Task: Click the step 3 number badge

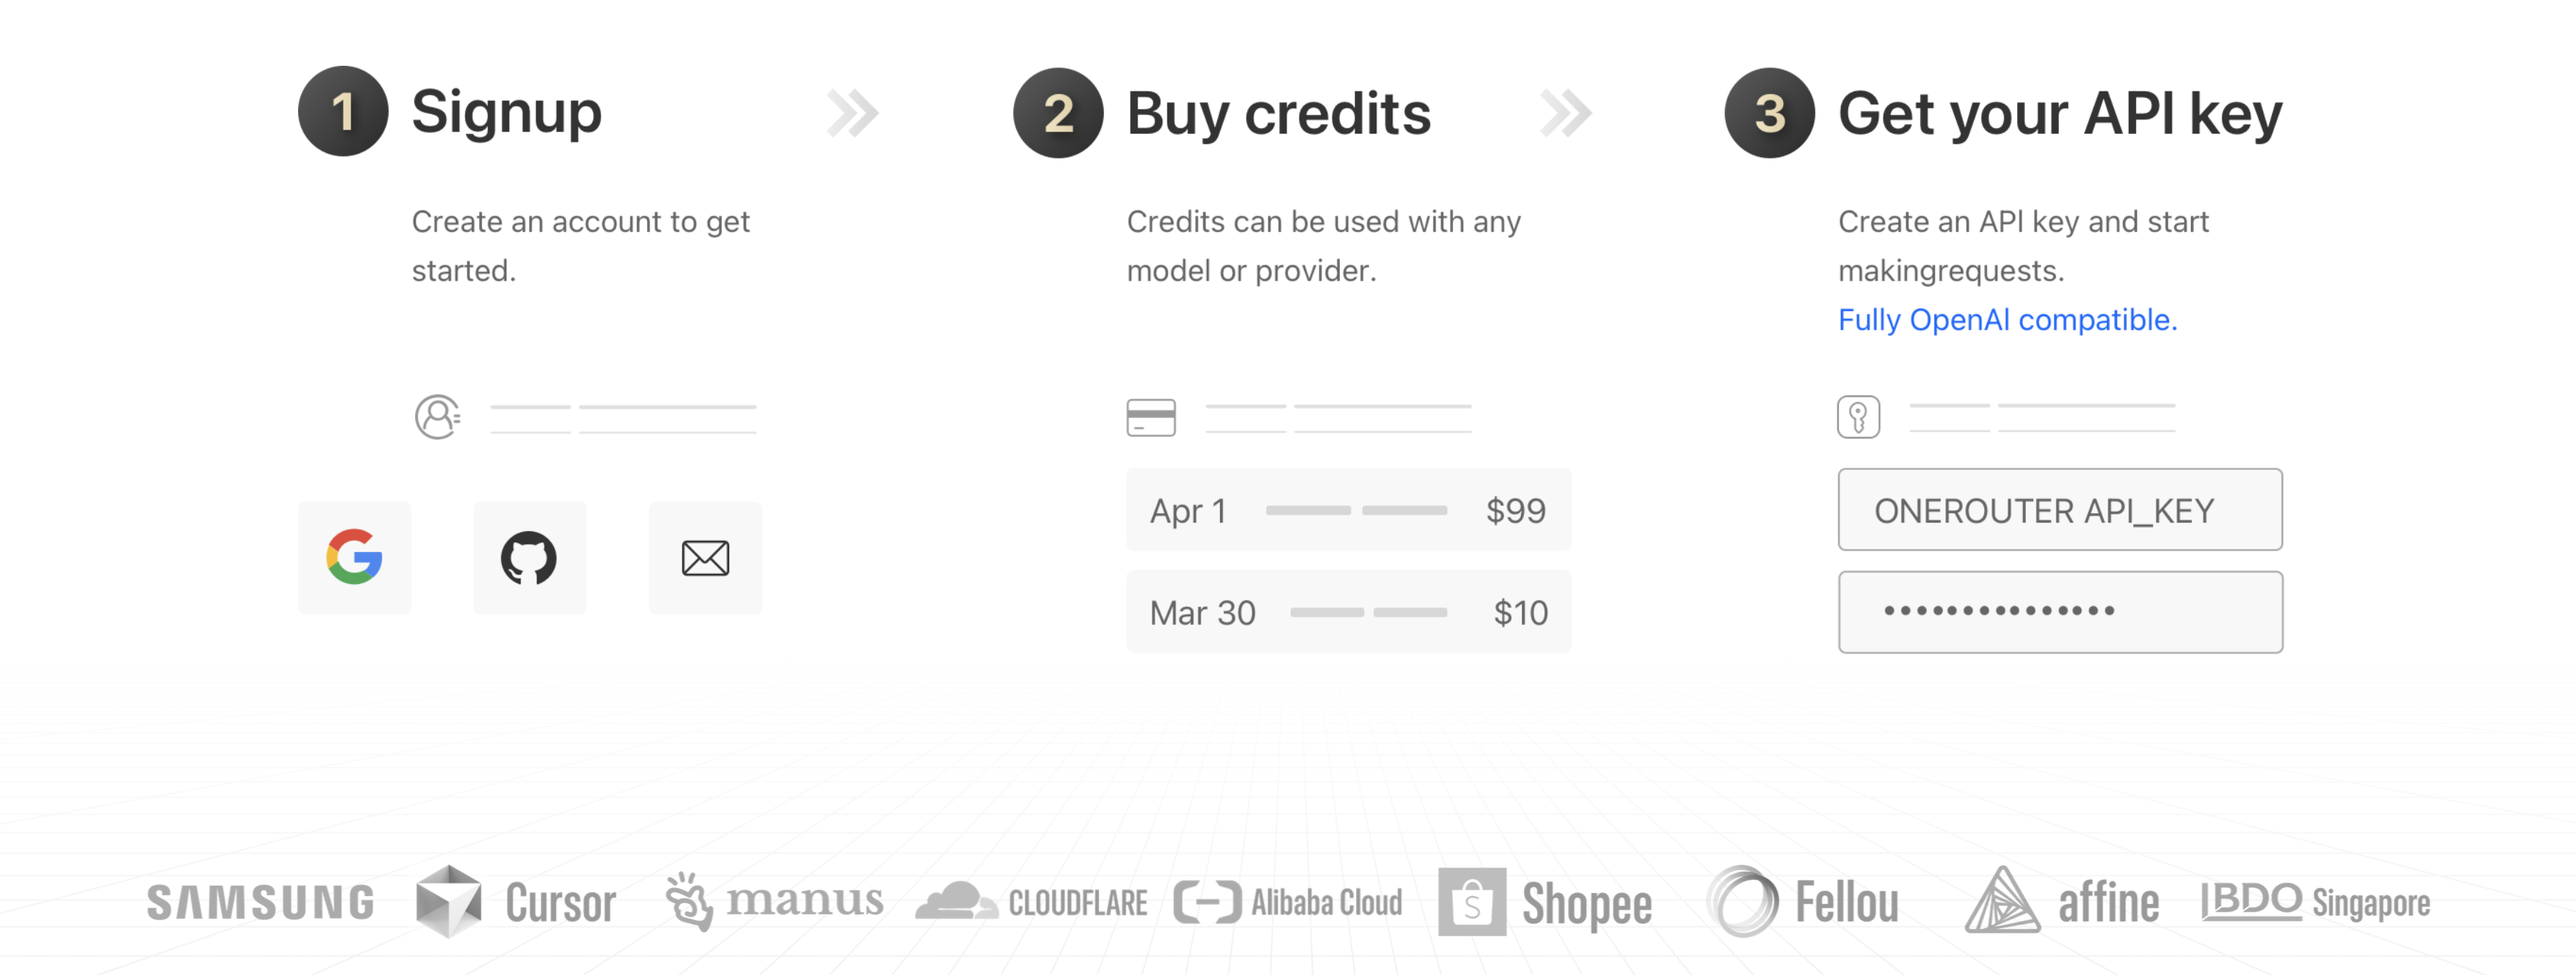Action: [x=1769, y=112]
